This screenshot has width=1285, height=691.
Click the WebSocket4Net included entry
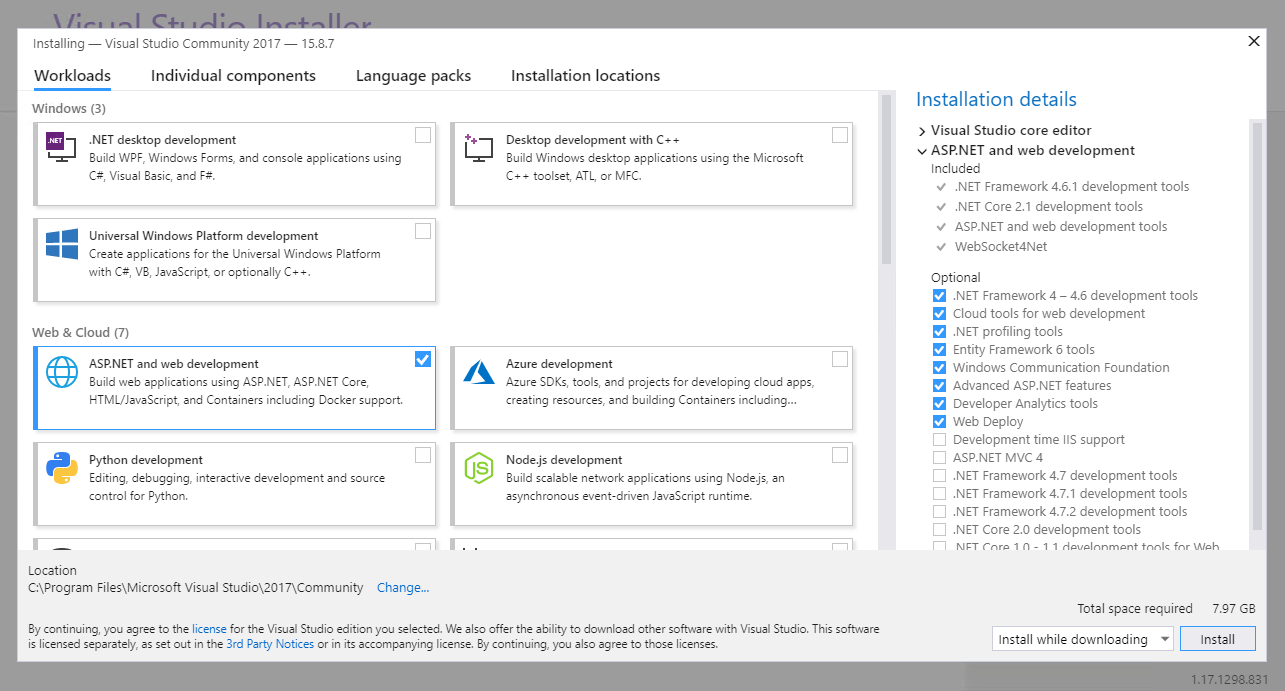pyautogui.click(x=1000, y=247)
